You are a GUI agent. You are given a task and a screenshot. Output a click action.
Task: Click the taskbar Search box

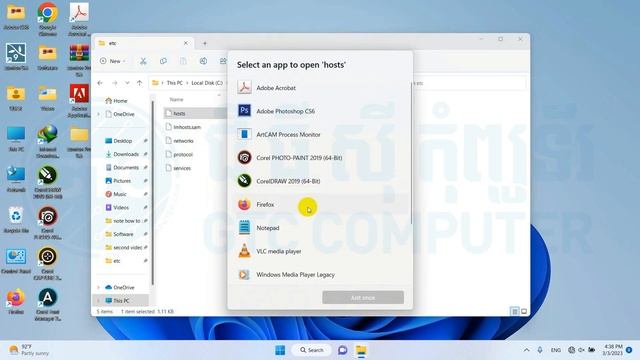311,350
